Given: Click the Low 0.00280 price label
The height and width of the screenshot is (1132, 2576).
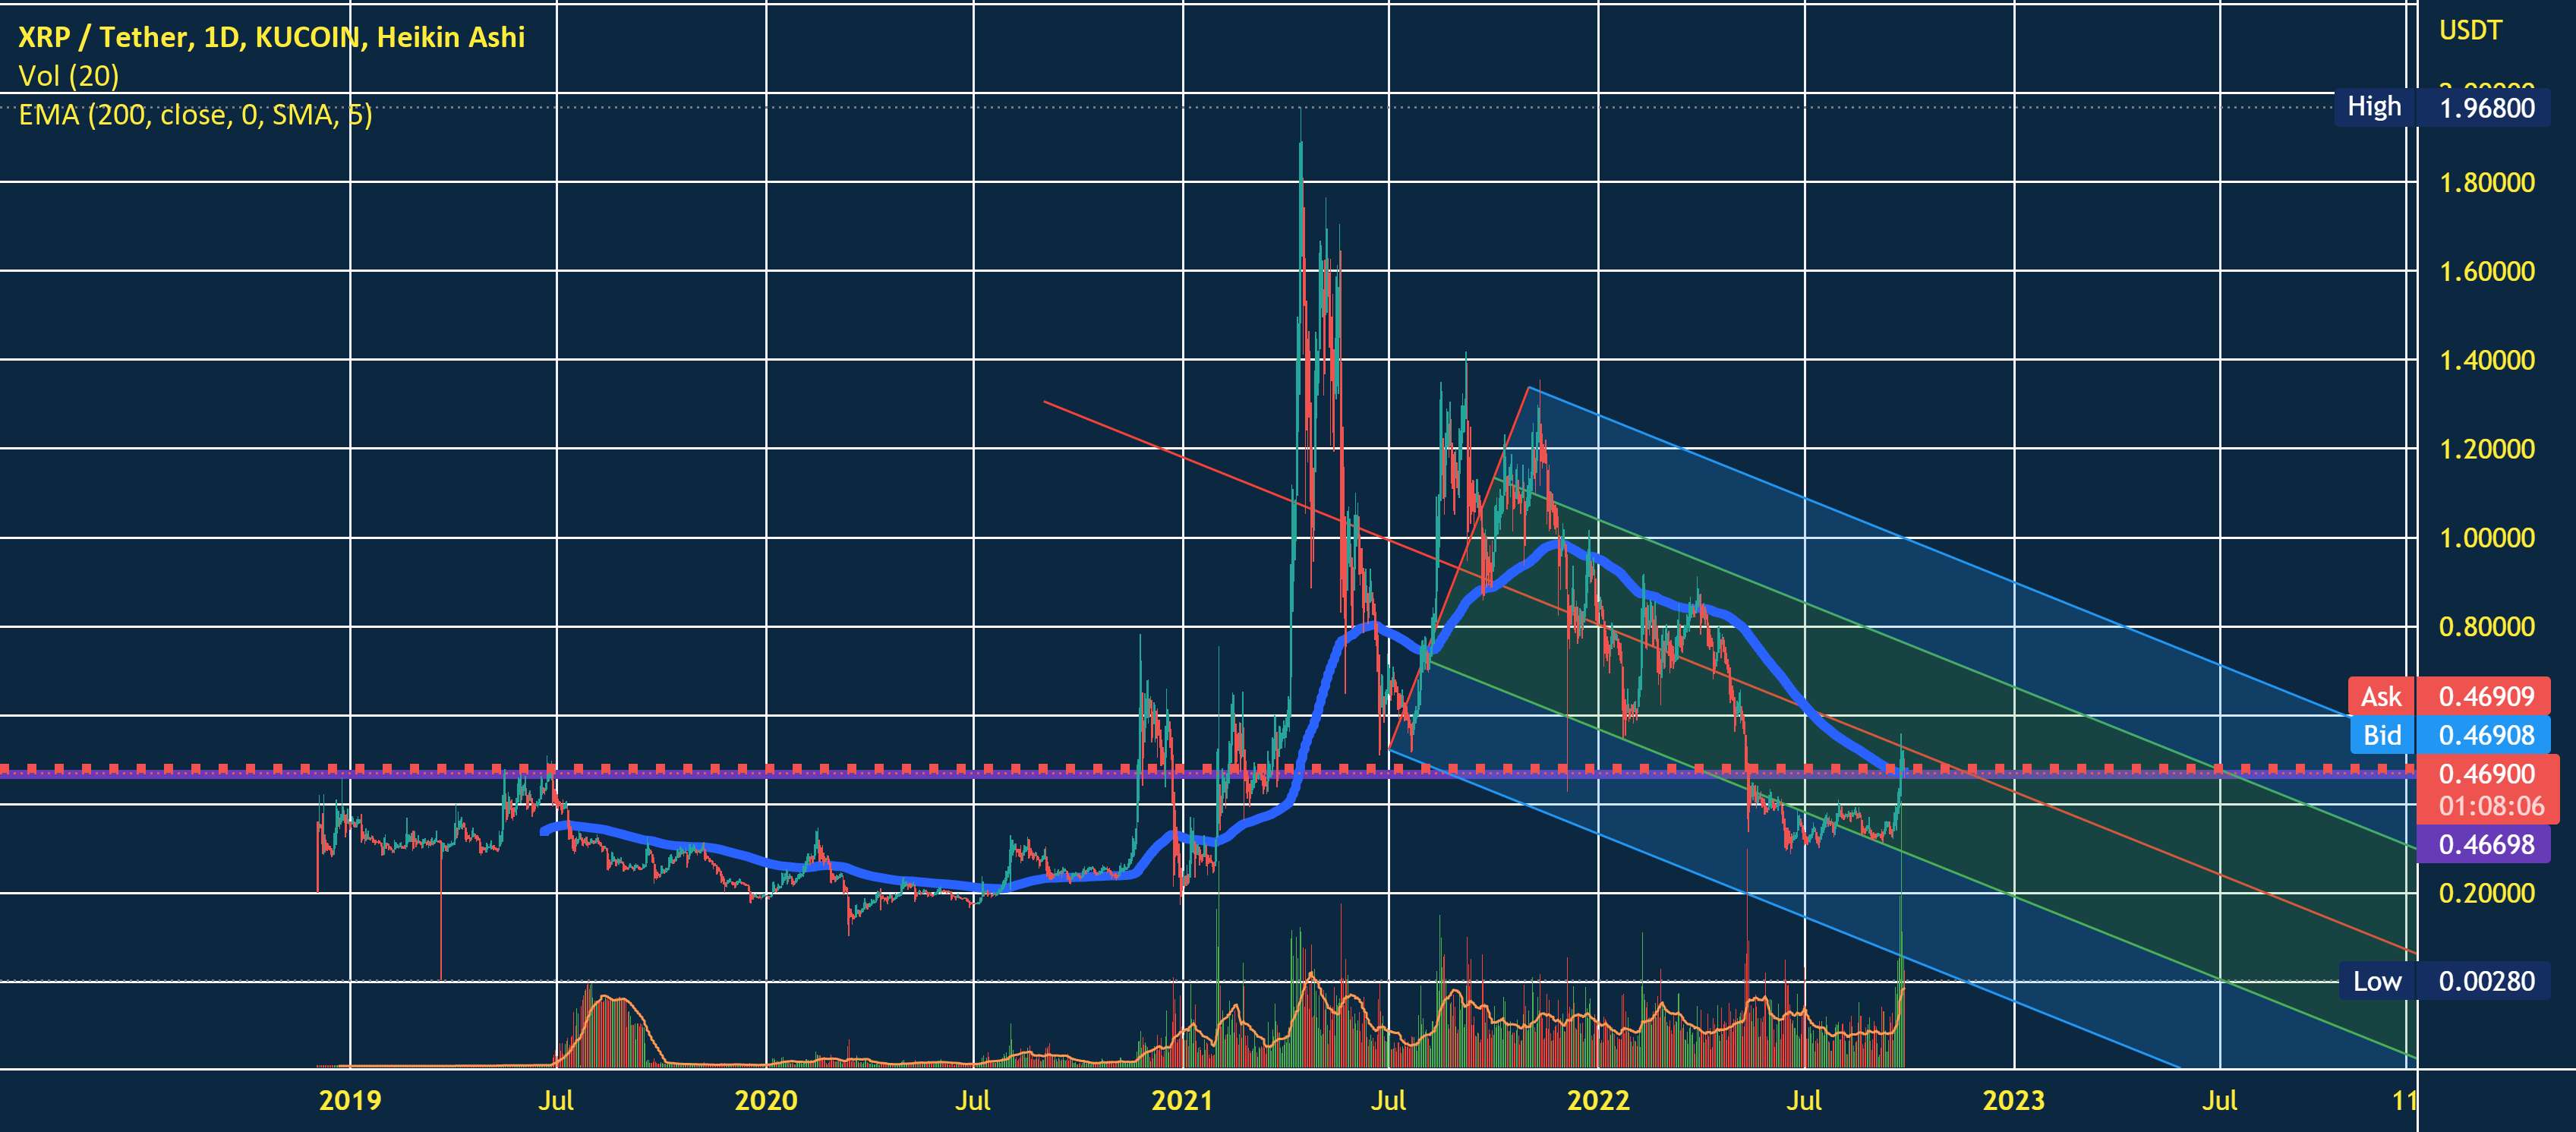Looking at the screenshot, I should click(x=2442, y=980).
